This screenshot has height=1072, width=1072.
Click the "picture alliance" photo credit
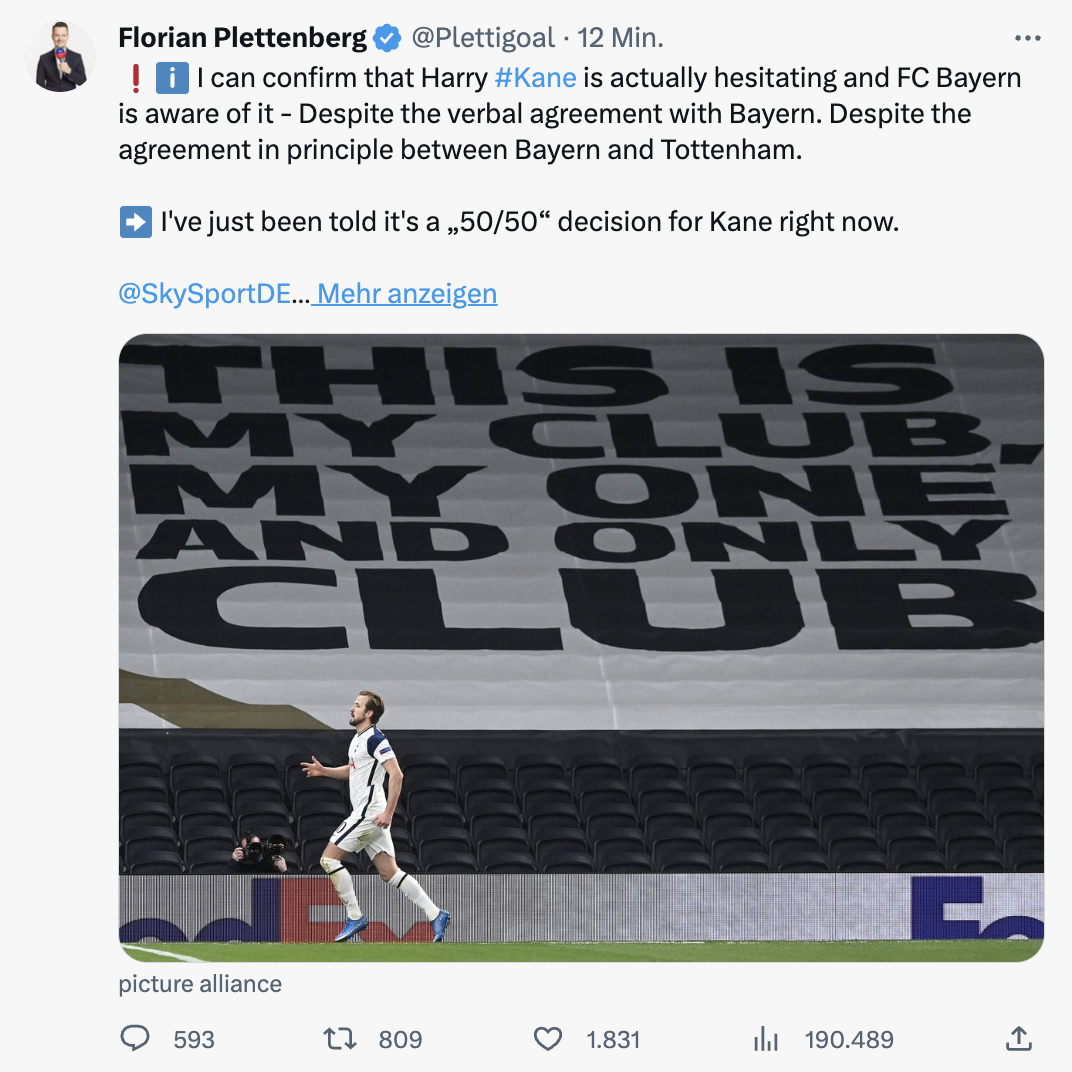pyautogui.click(x=200, y=984)
